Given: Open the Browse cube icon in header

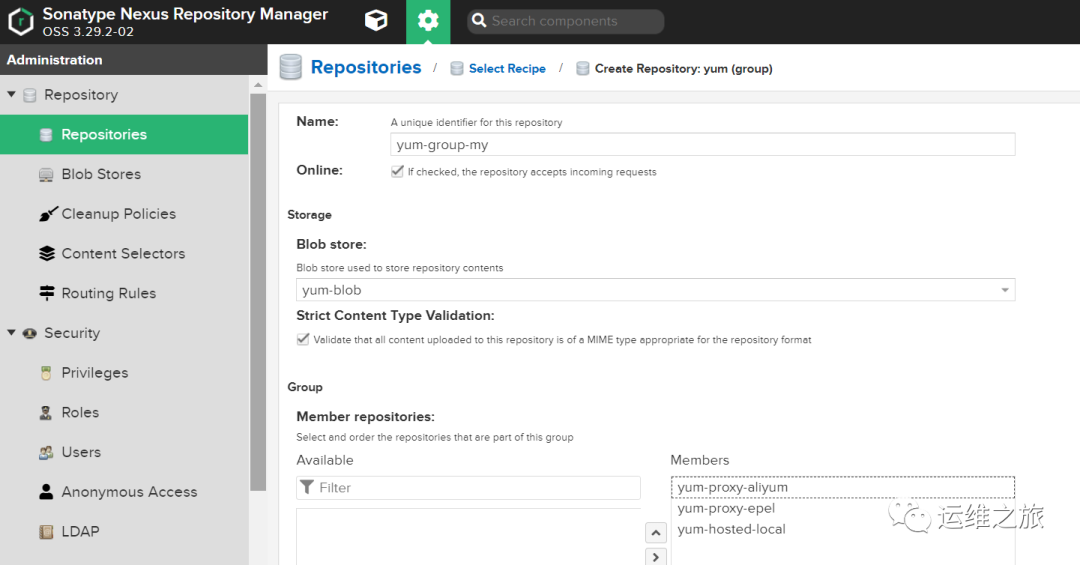Looking at the screenshot, I should 375,21.
